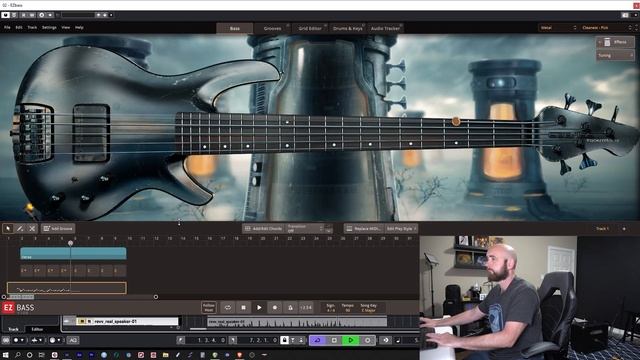Switch to the Bass tab
640x360 pixels.
coord(235,28)
